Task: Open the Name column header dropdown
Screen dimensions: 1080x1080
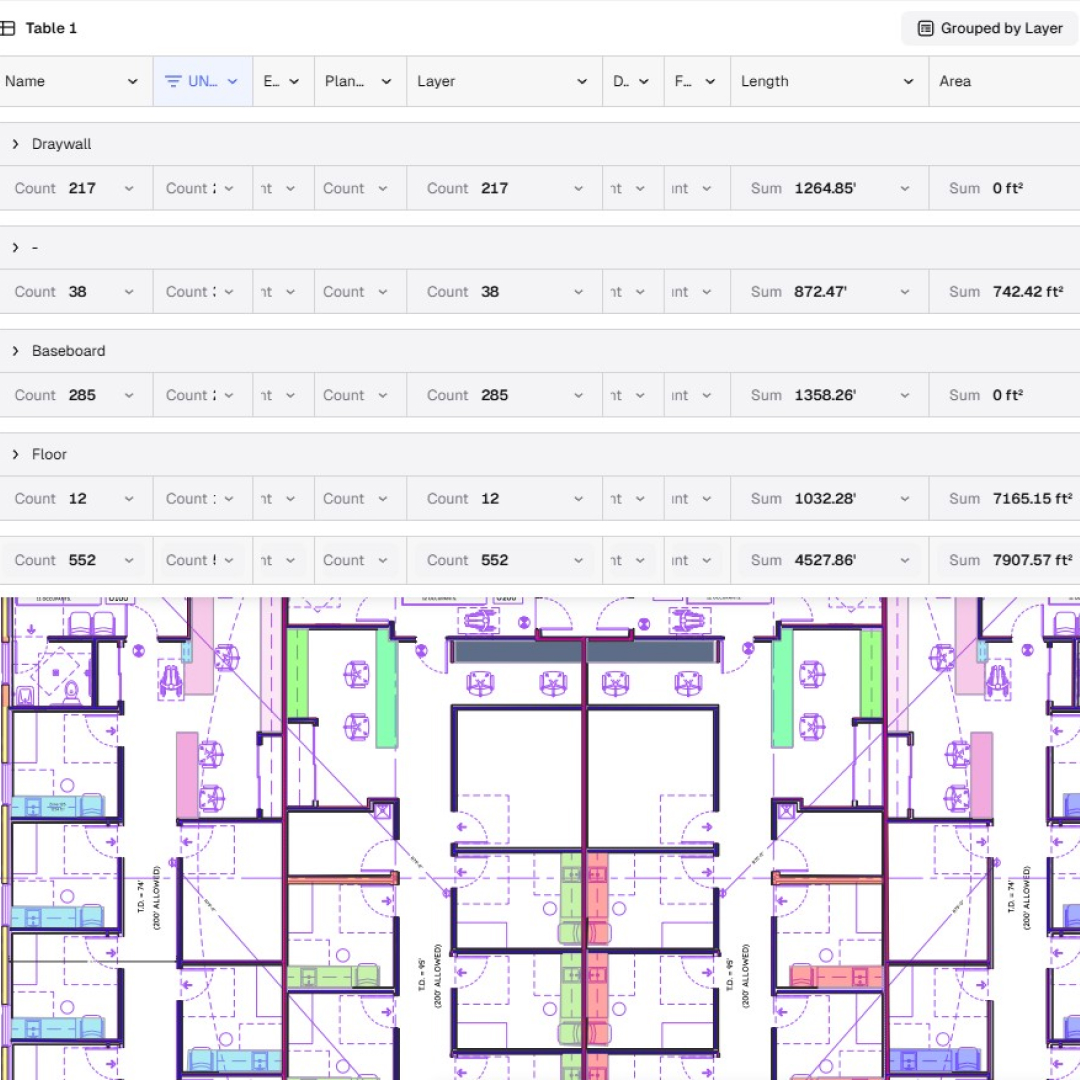Action: click(132, 82)
